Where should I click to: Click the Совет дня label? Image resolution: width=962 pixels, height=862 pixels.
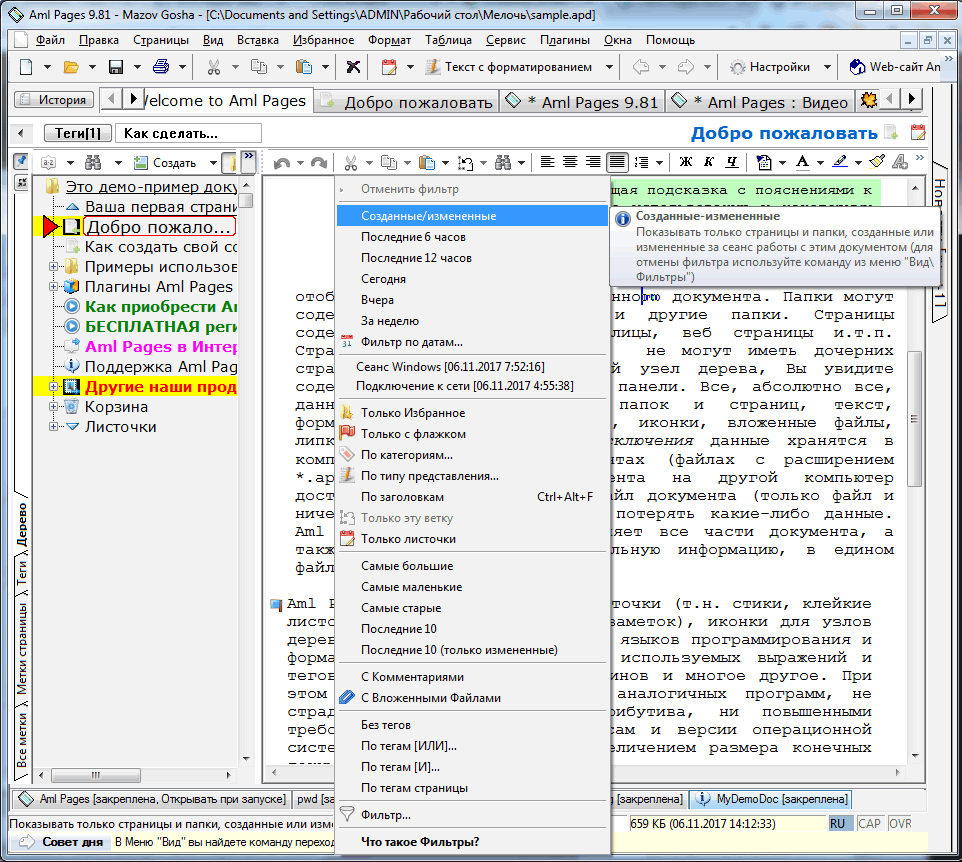[x=72, y=842]
